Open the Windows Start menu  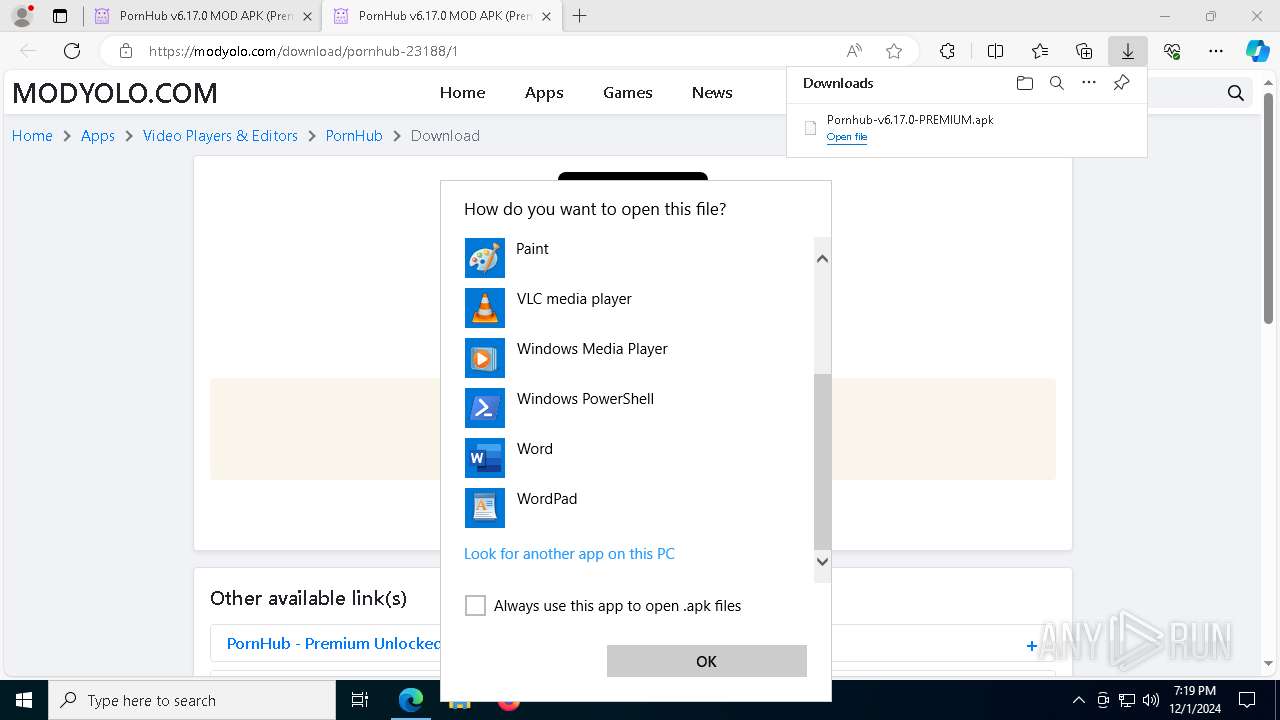[x=24, y=700]
